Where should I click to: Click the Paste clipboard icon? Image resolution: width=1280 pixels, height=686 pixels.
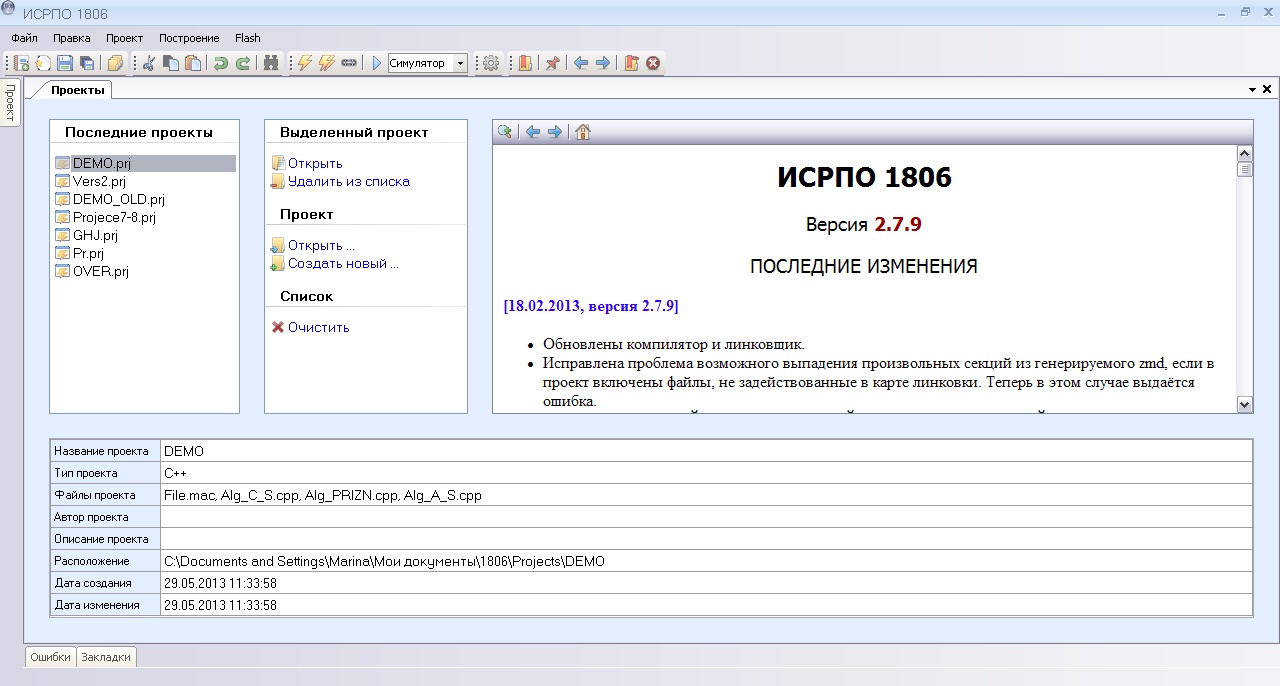pyautogui.click(x=193, y=63)
